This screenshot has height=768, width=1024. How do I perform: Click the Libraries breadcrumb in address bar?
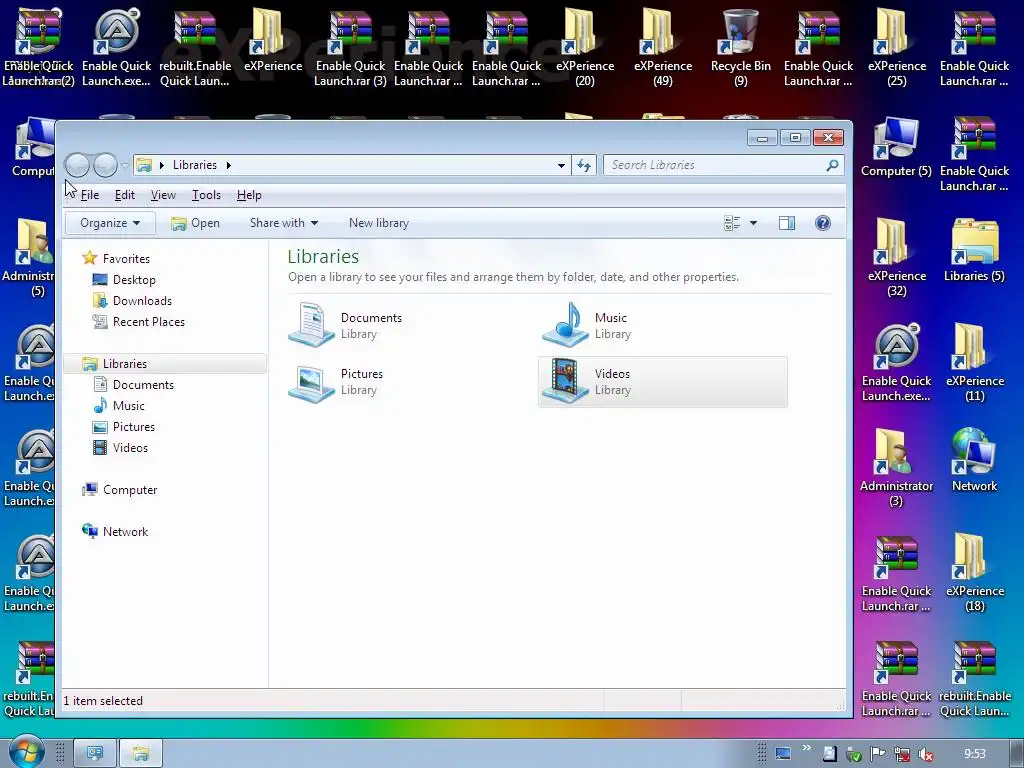(195, 165)
